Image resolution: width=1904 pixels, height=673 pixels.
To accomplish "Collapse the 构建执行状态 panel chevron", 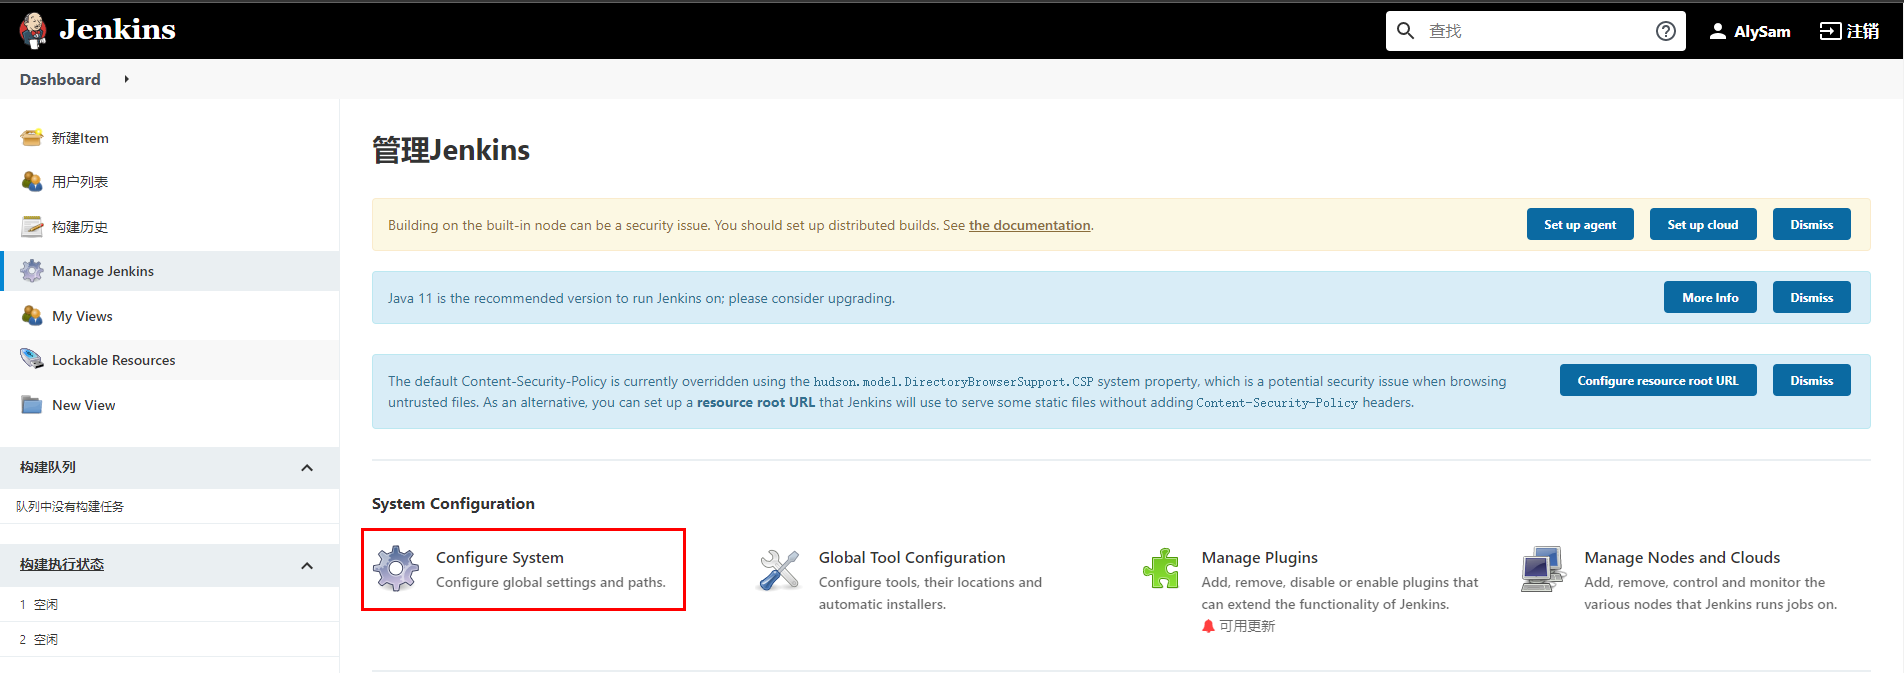I will [307, 566].
